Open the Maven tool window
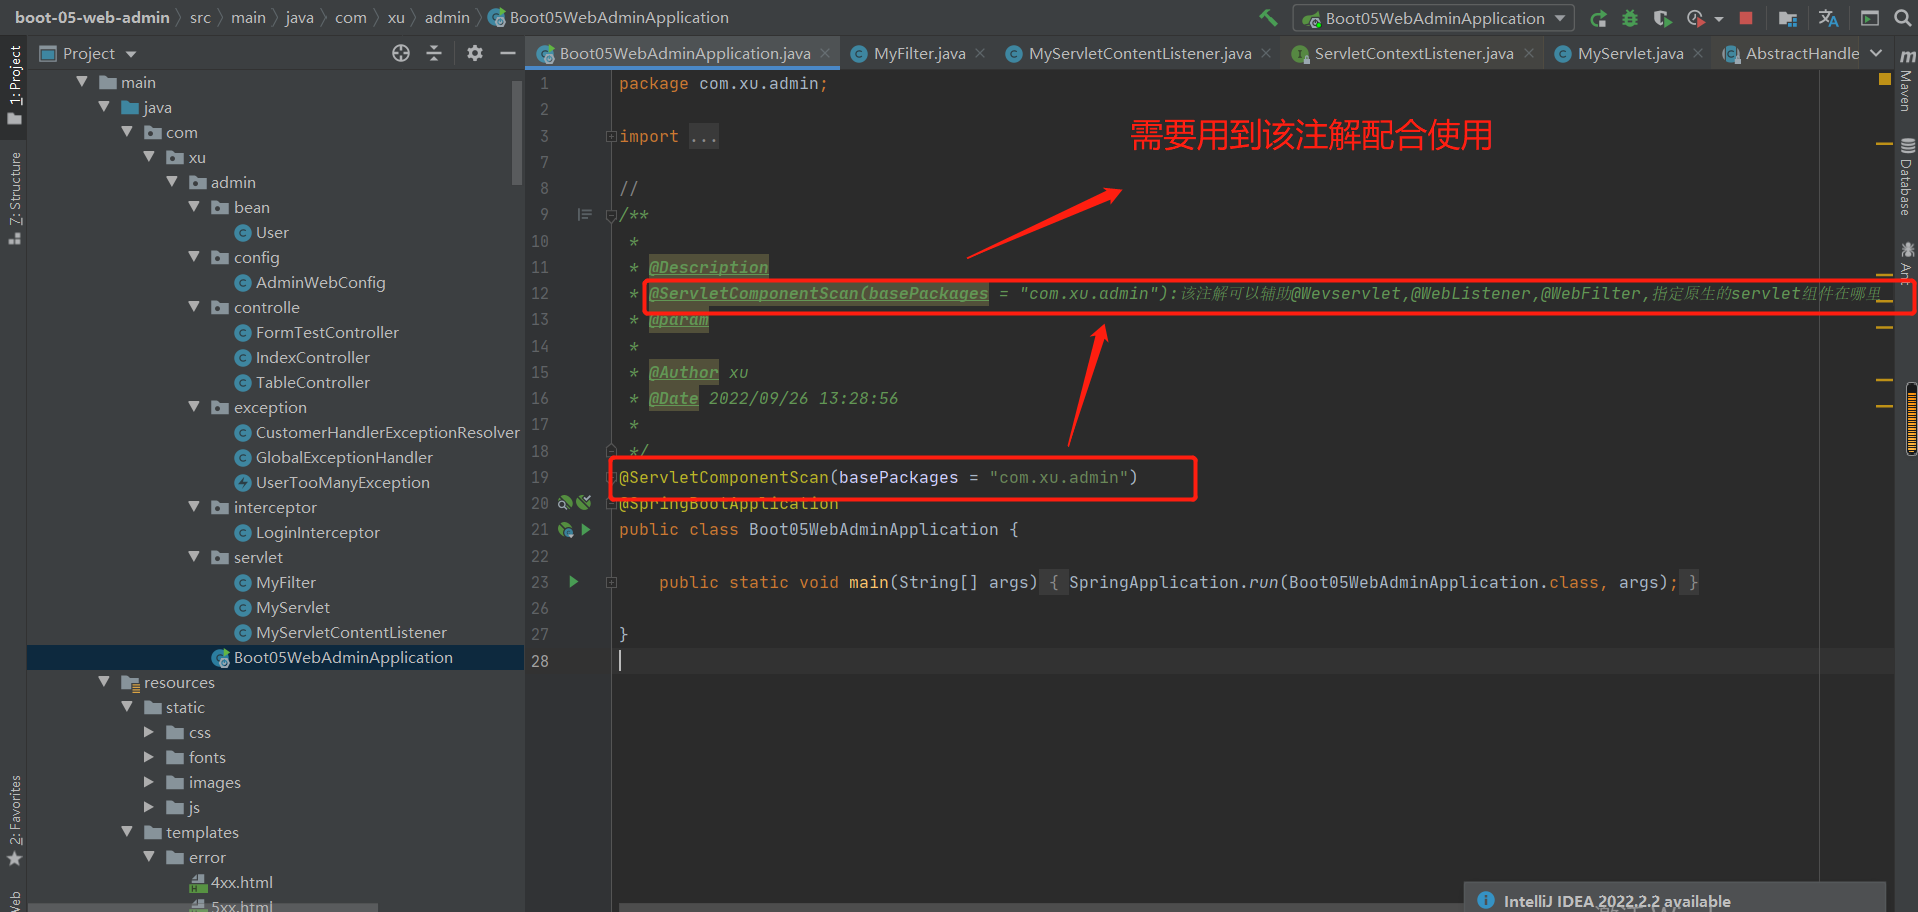This screenshot has width=1918, height=912. pyautogui.click(x=1907, y=78)
